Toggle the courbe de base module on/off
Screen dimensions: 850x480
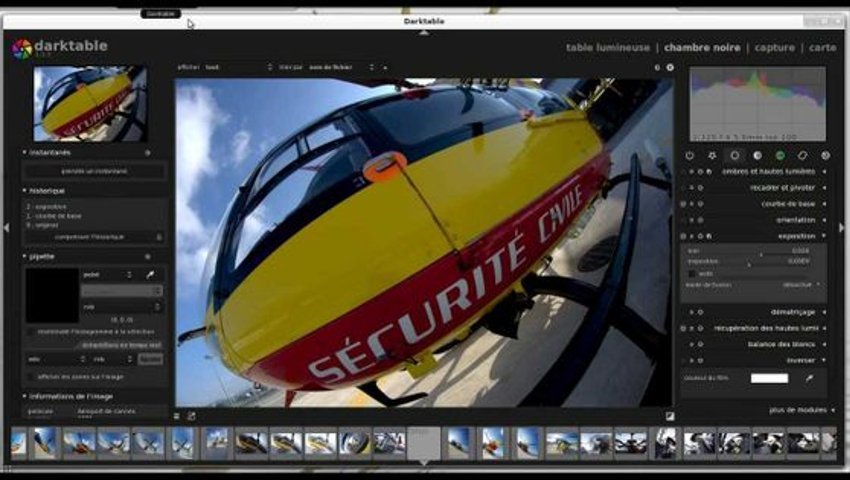[x=683, y=204]
